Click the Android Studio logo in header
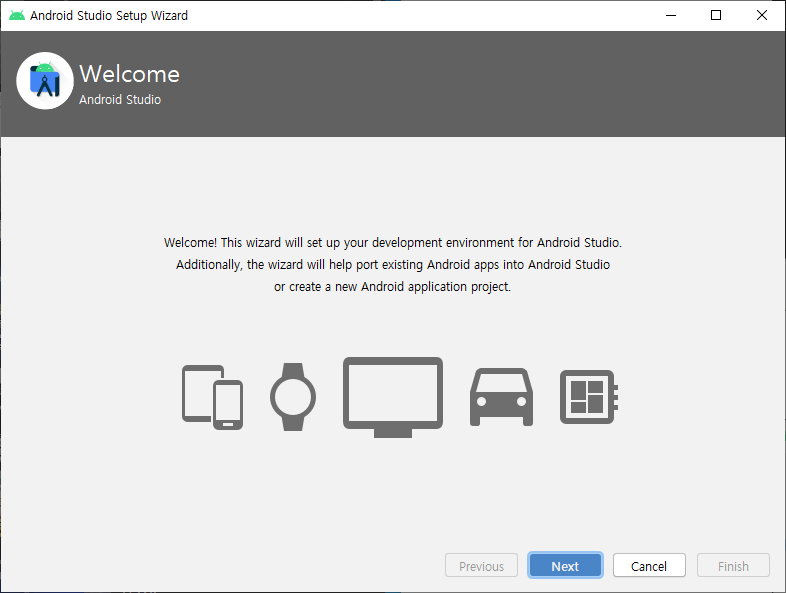This screenshot has width=786, height=593. pyautogui.click(x=45, y=81)
